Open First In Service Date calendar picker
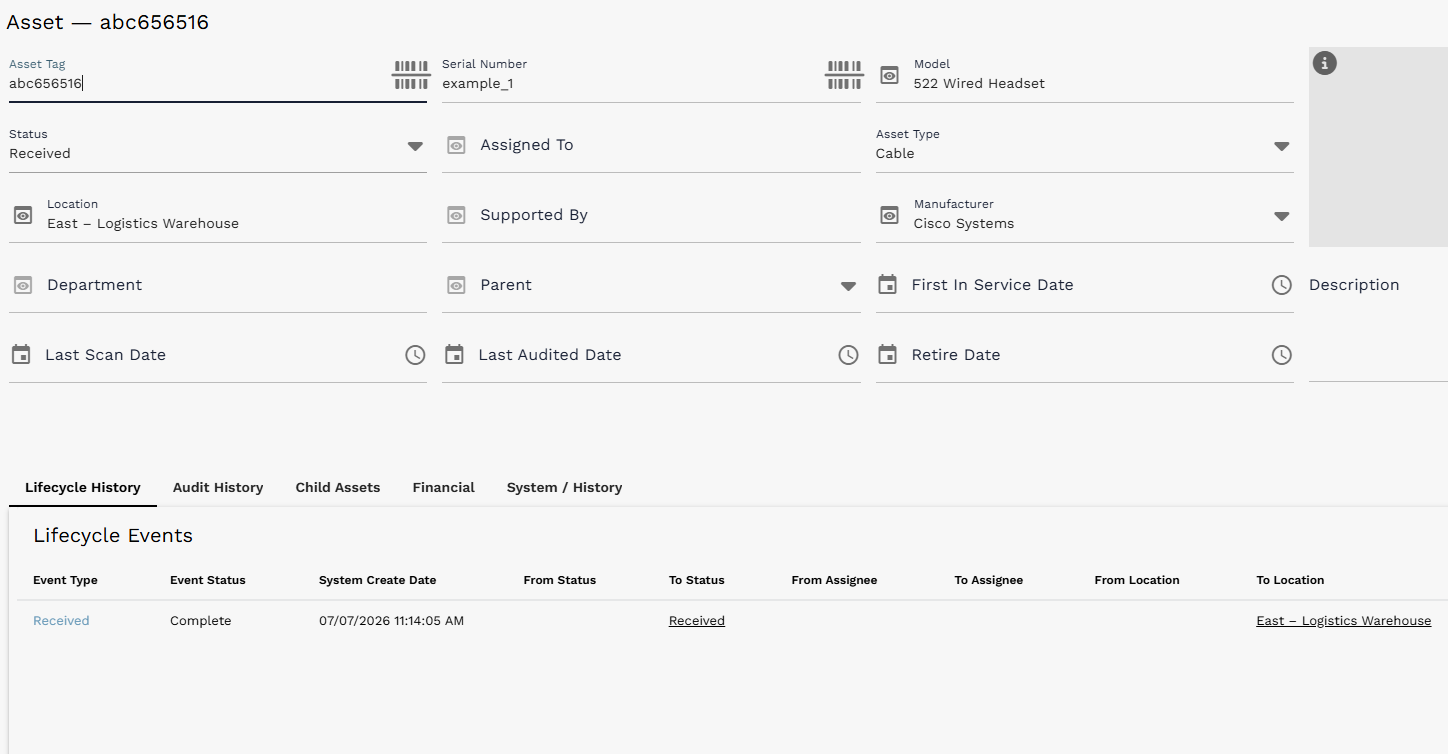Viewport: 1448px width, 754px height. [887, 285]
